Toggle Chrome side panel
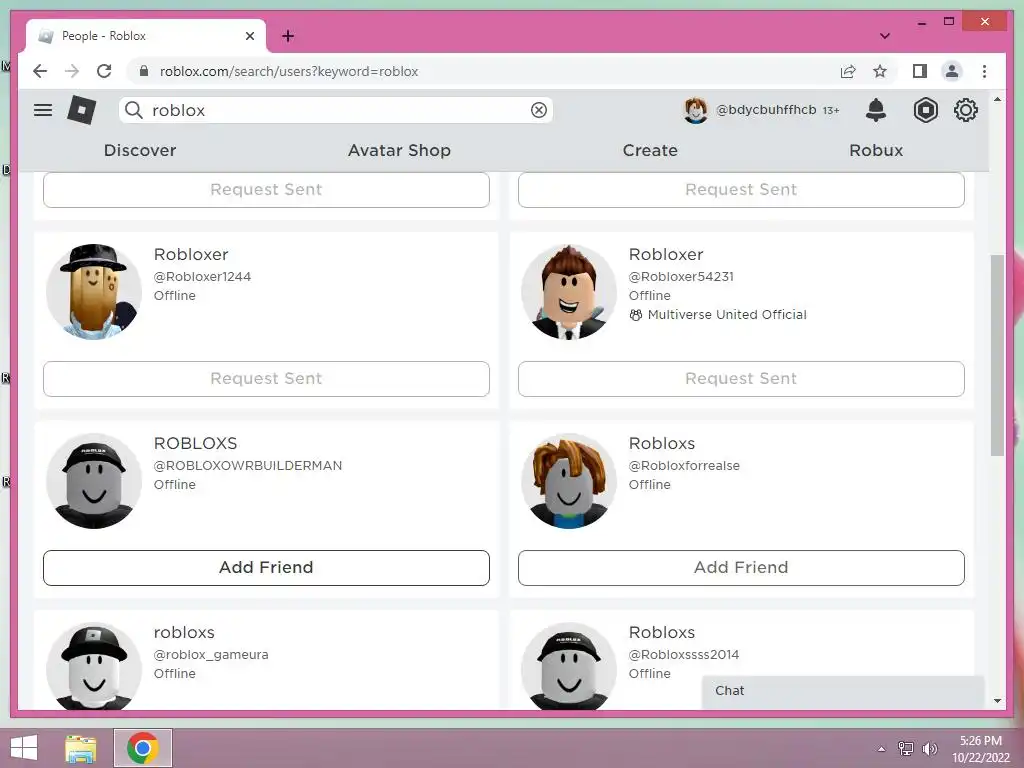Viewport: 1024px width, 768px height. click(920, 71)
